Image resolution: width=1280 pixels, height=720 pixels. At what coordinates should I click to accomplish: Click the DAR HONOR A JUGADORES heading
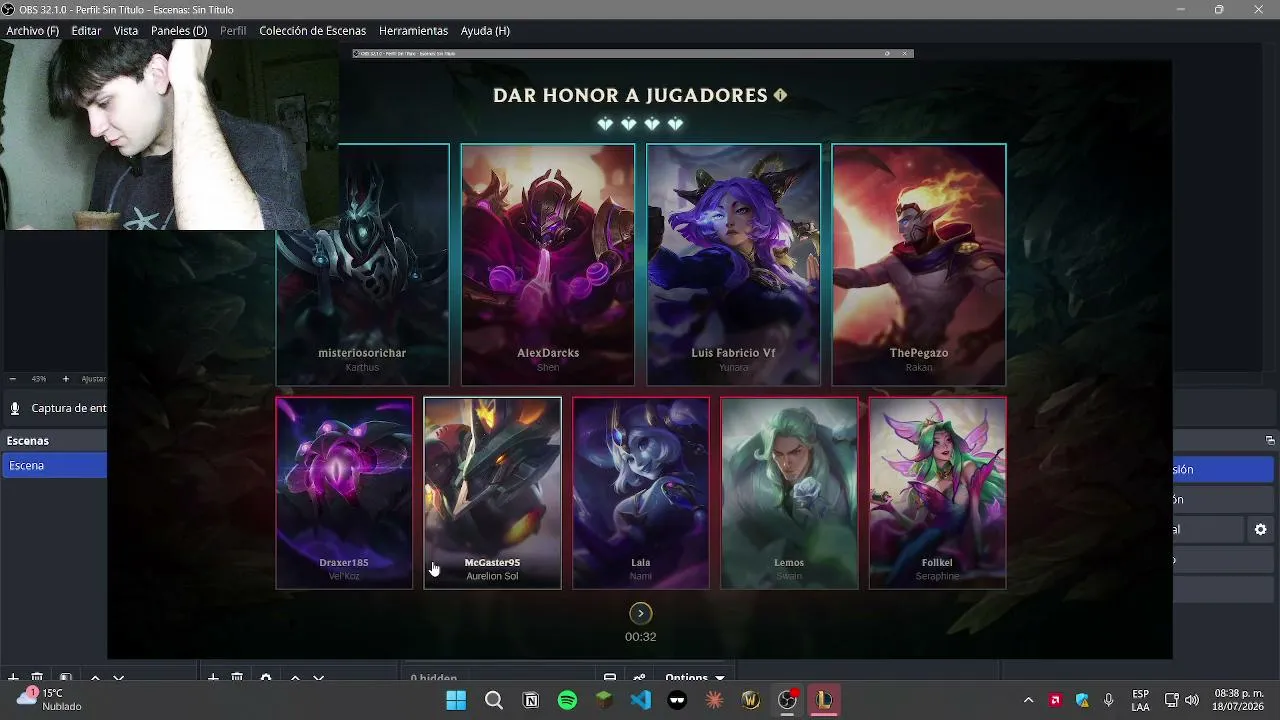630,95
